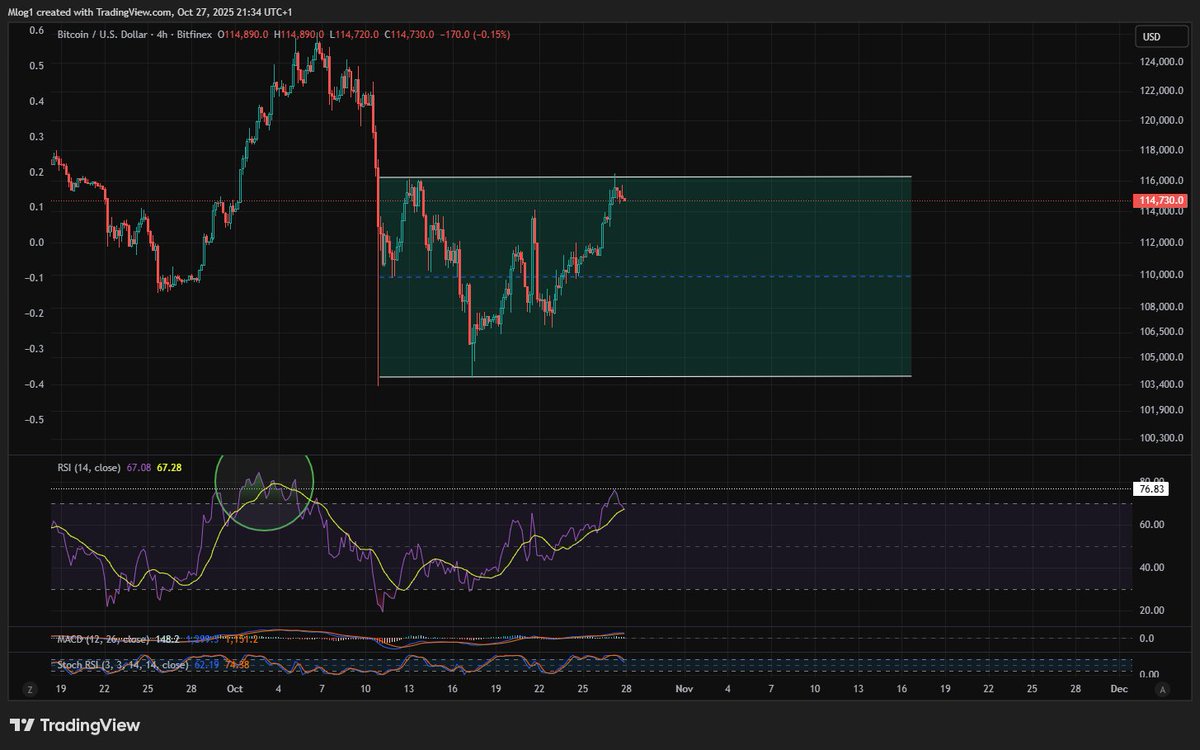Screen dimensions: 1200x750
Task: Click the 110,000.0 price axis label
Action: [x=1160, y=275]
